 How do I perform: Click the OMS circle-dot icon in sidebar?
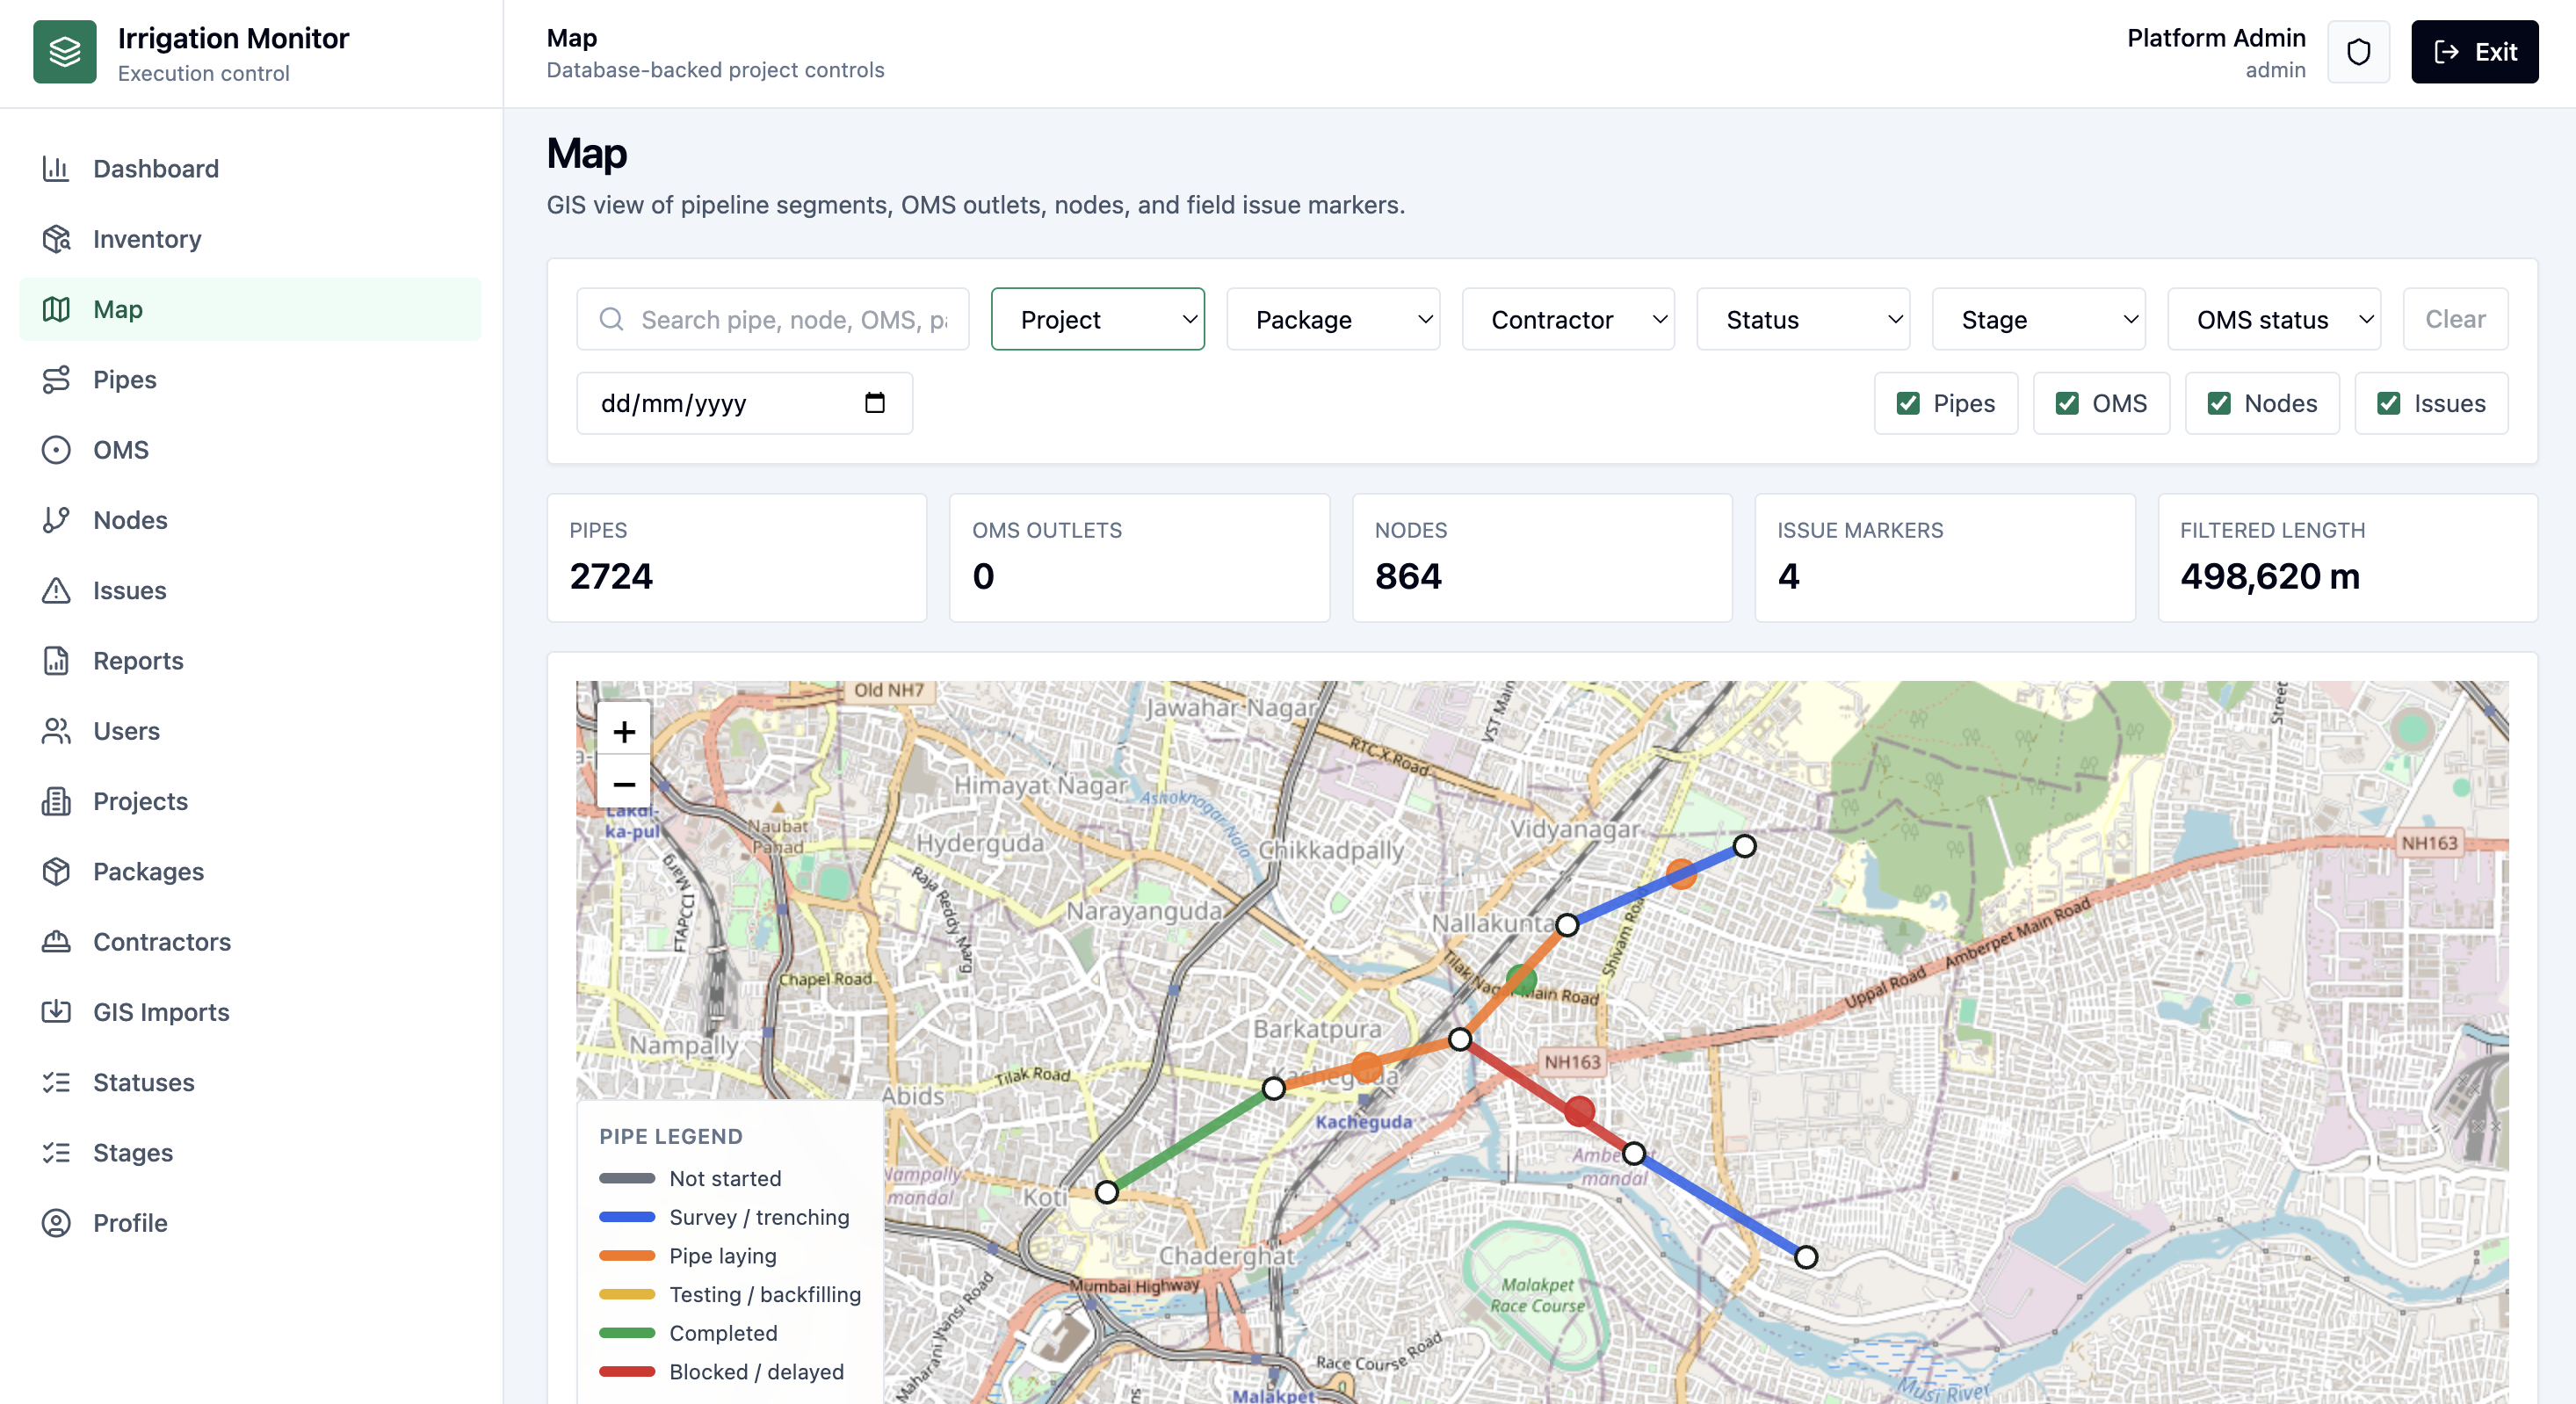pyautogui.click(x=56, y=449)
